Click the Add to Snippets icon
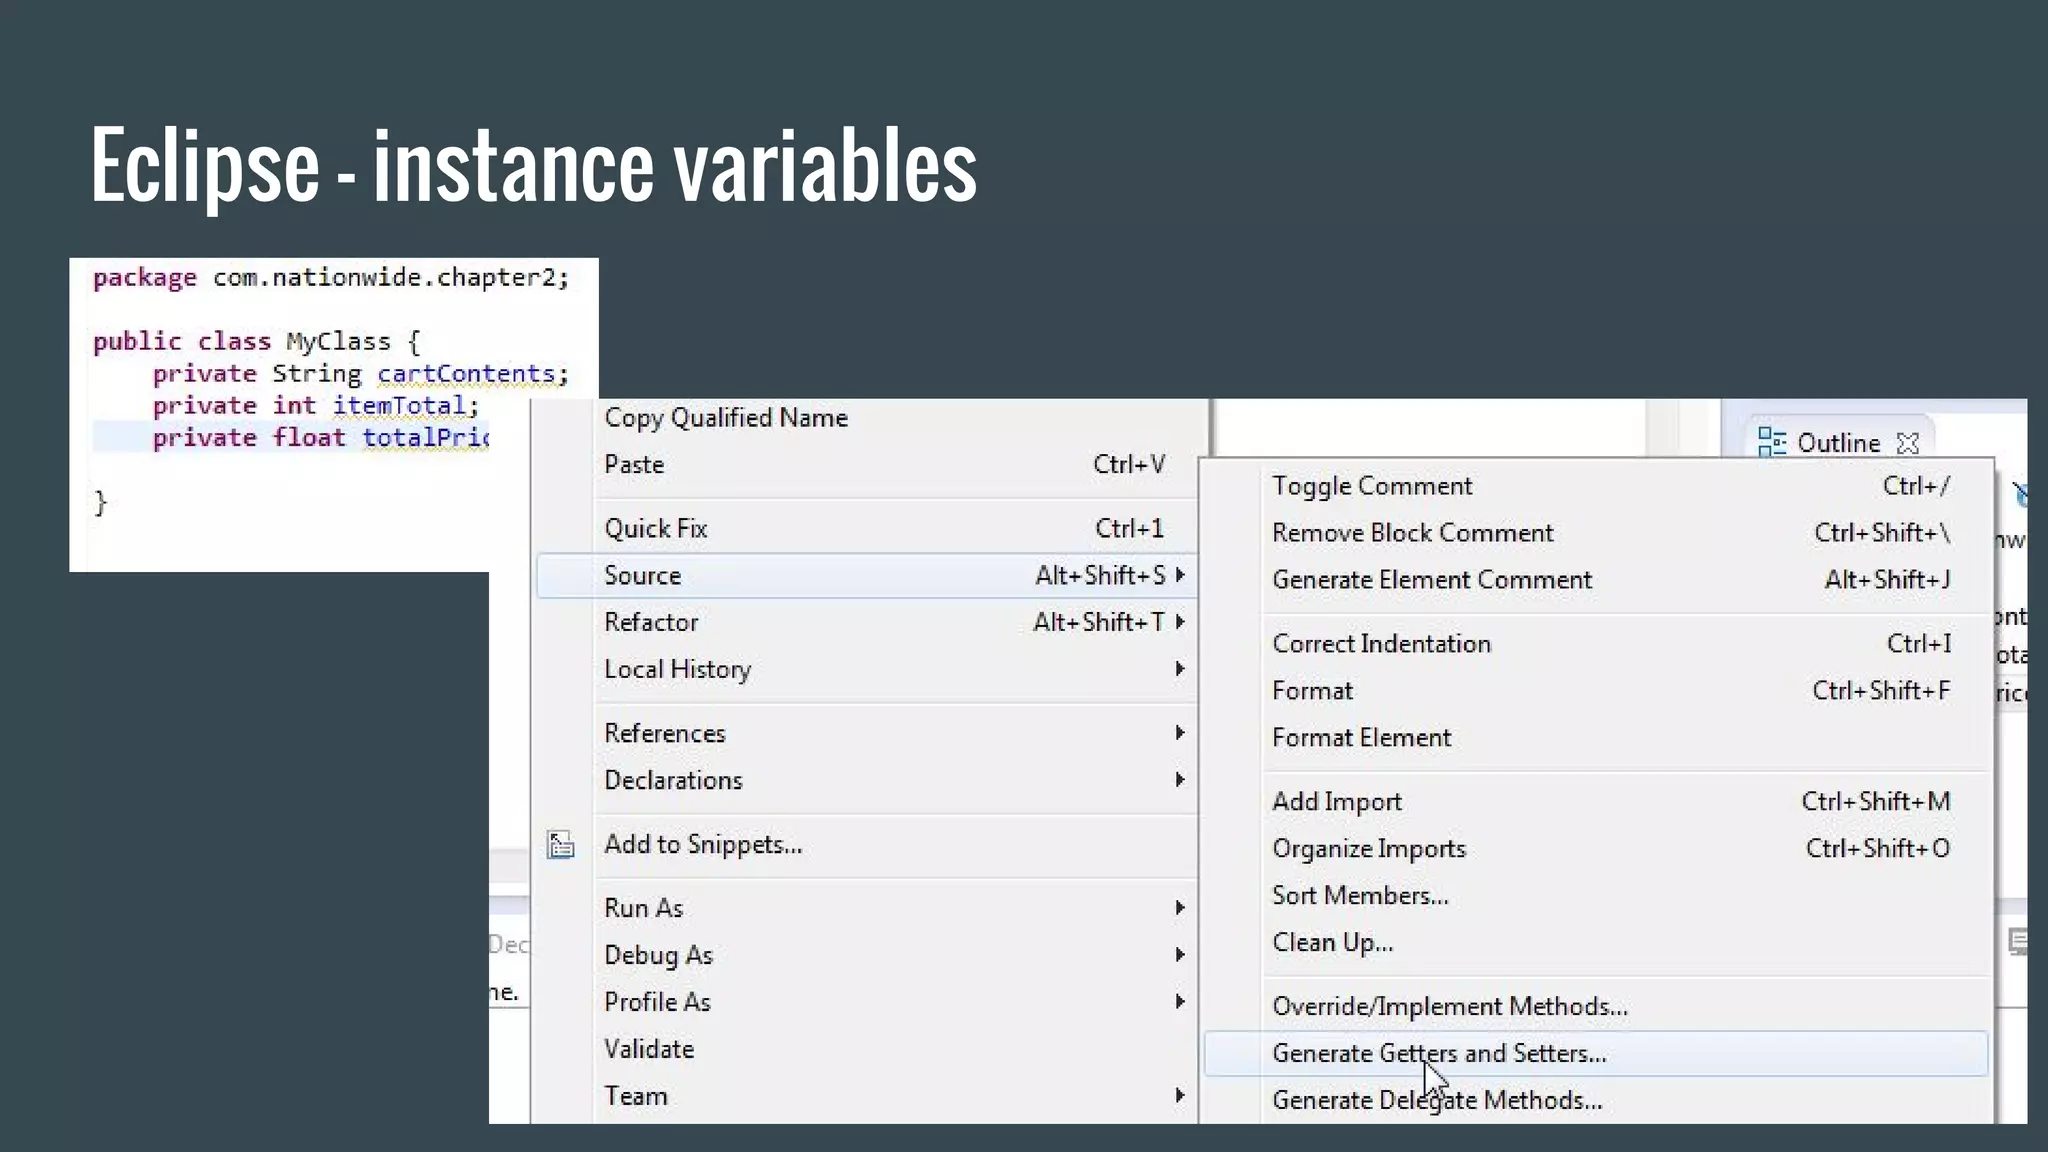 [x=561, y=845]
